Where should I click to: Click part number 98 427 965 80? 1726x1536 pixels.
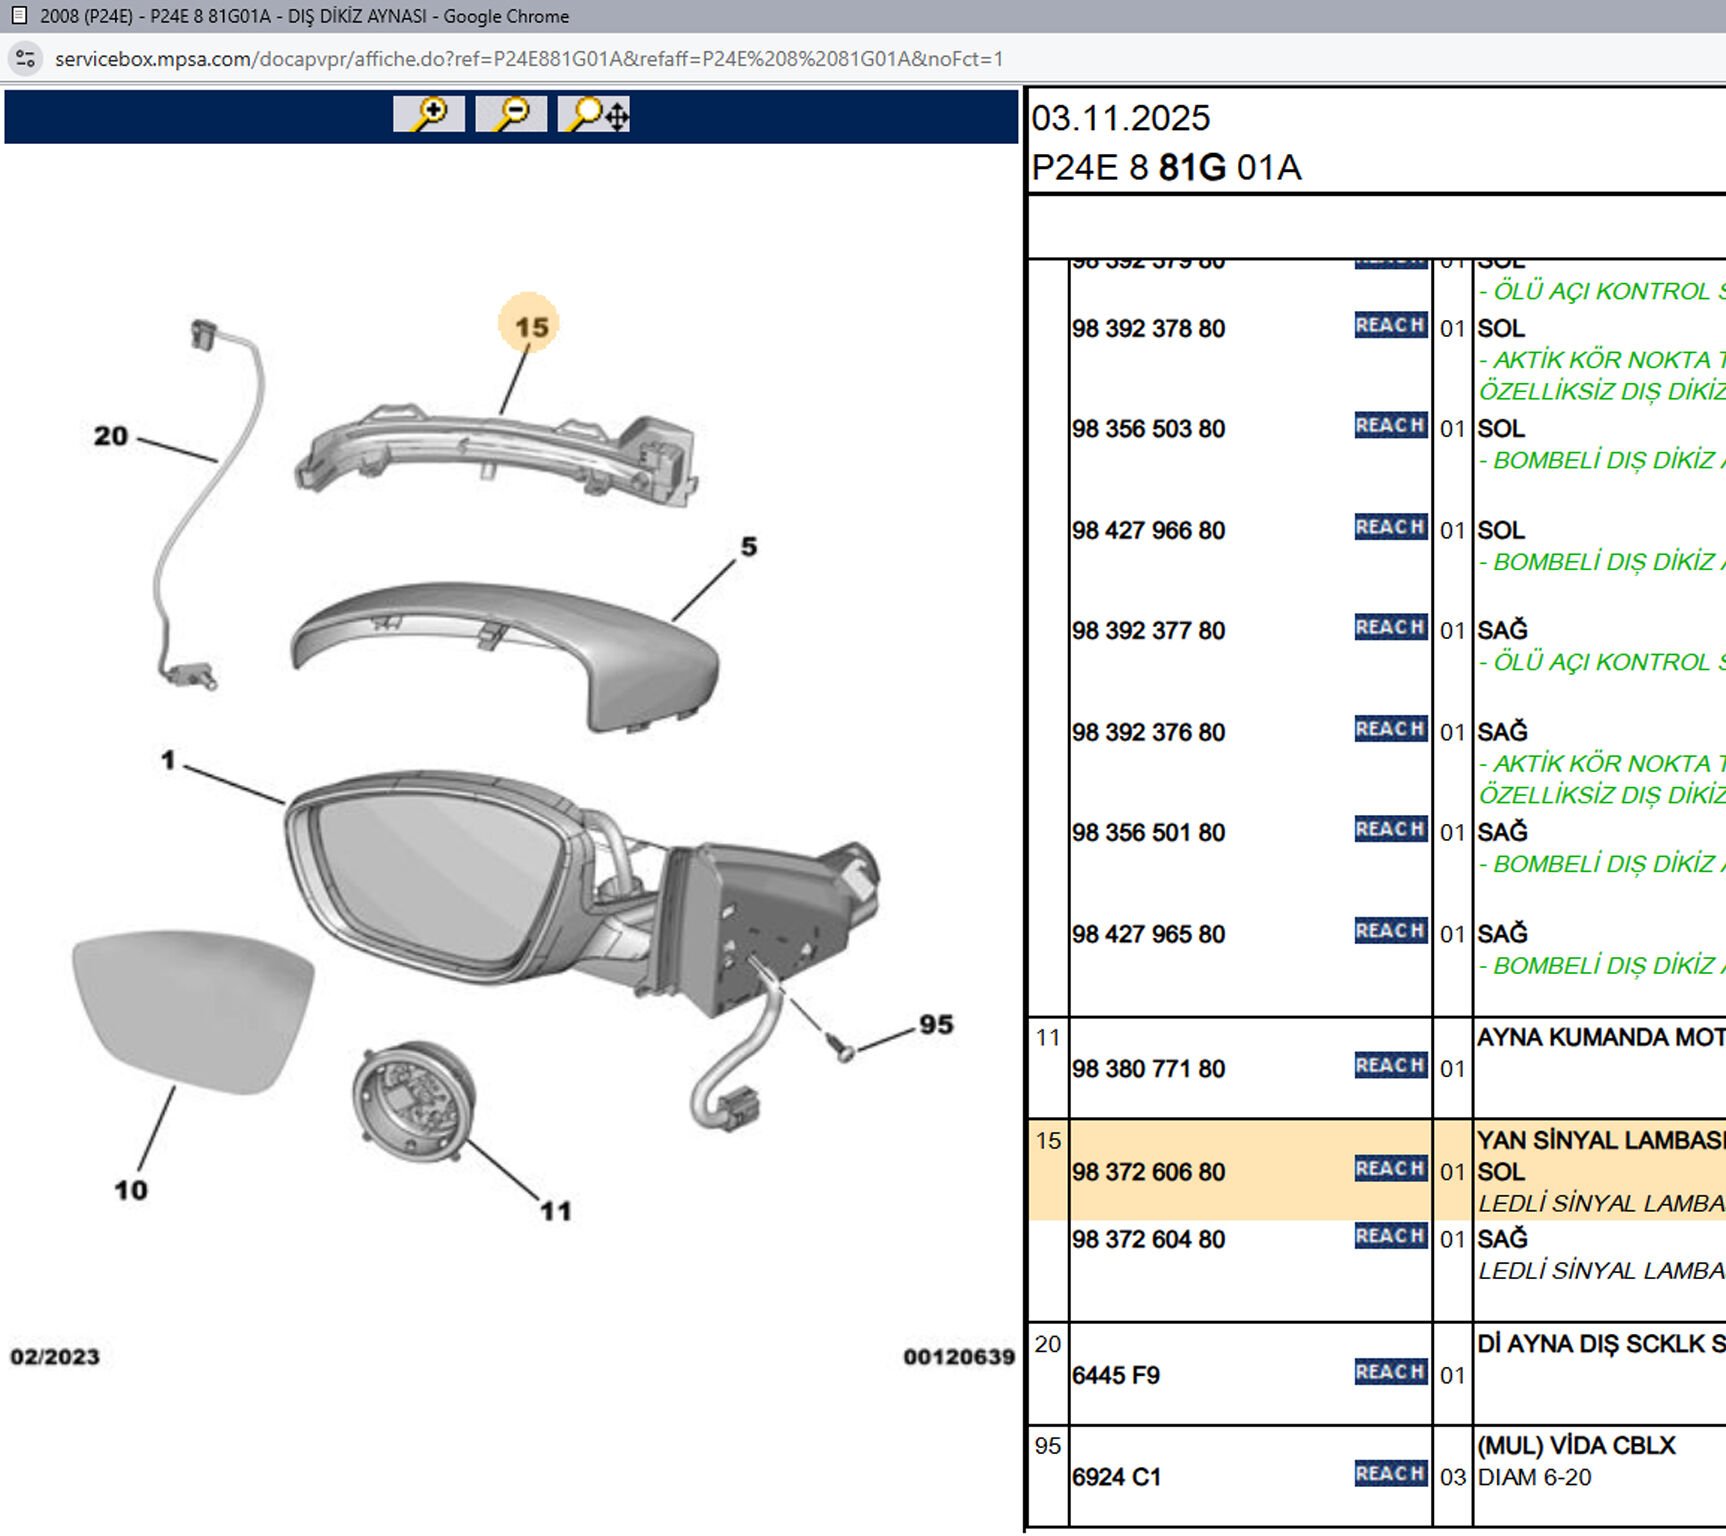tap(1148, 935)
